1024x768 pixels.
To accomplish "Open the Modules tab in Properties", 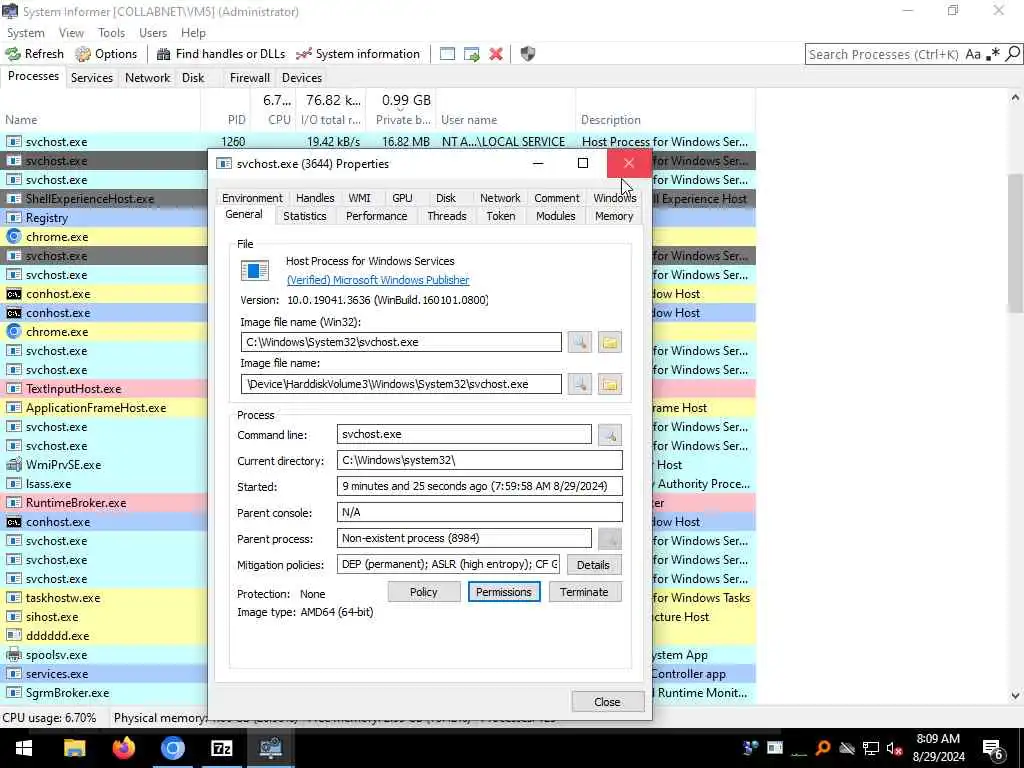I will 555,216.
